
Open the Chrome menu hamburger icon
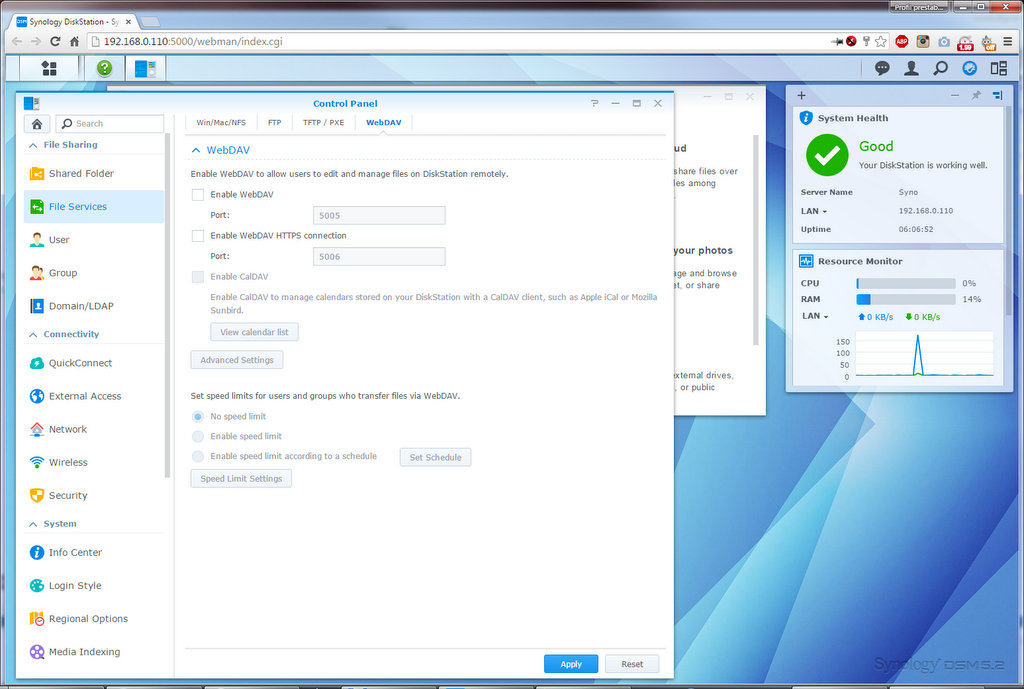tap(1008, 41)
